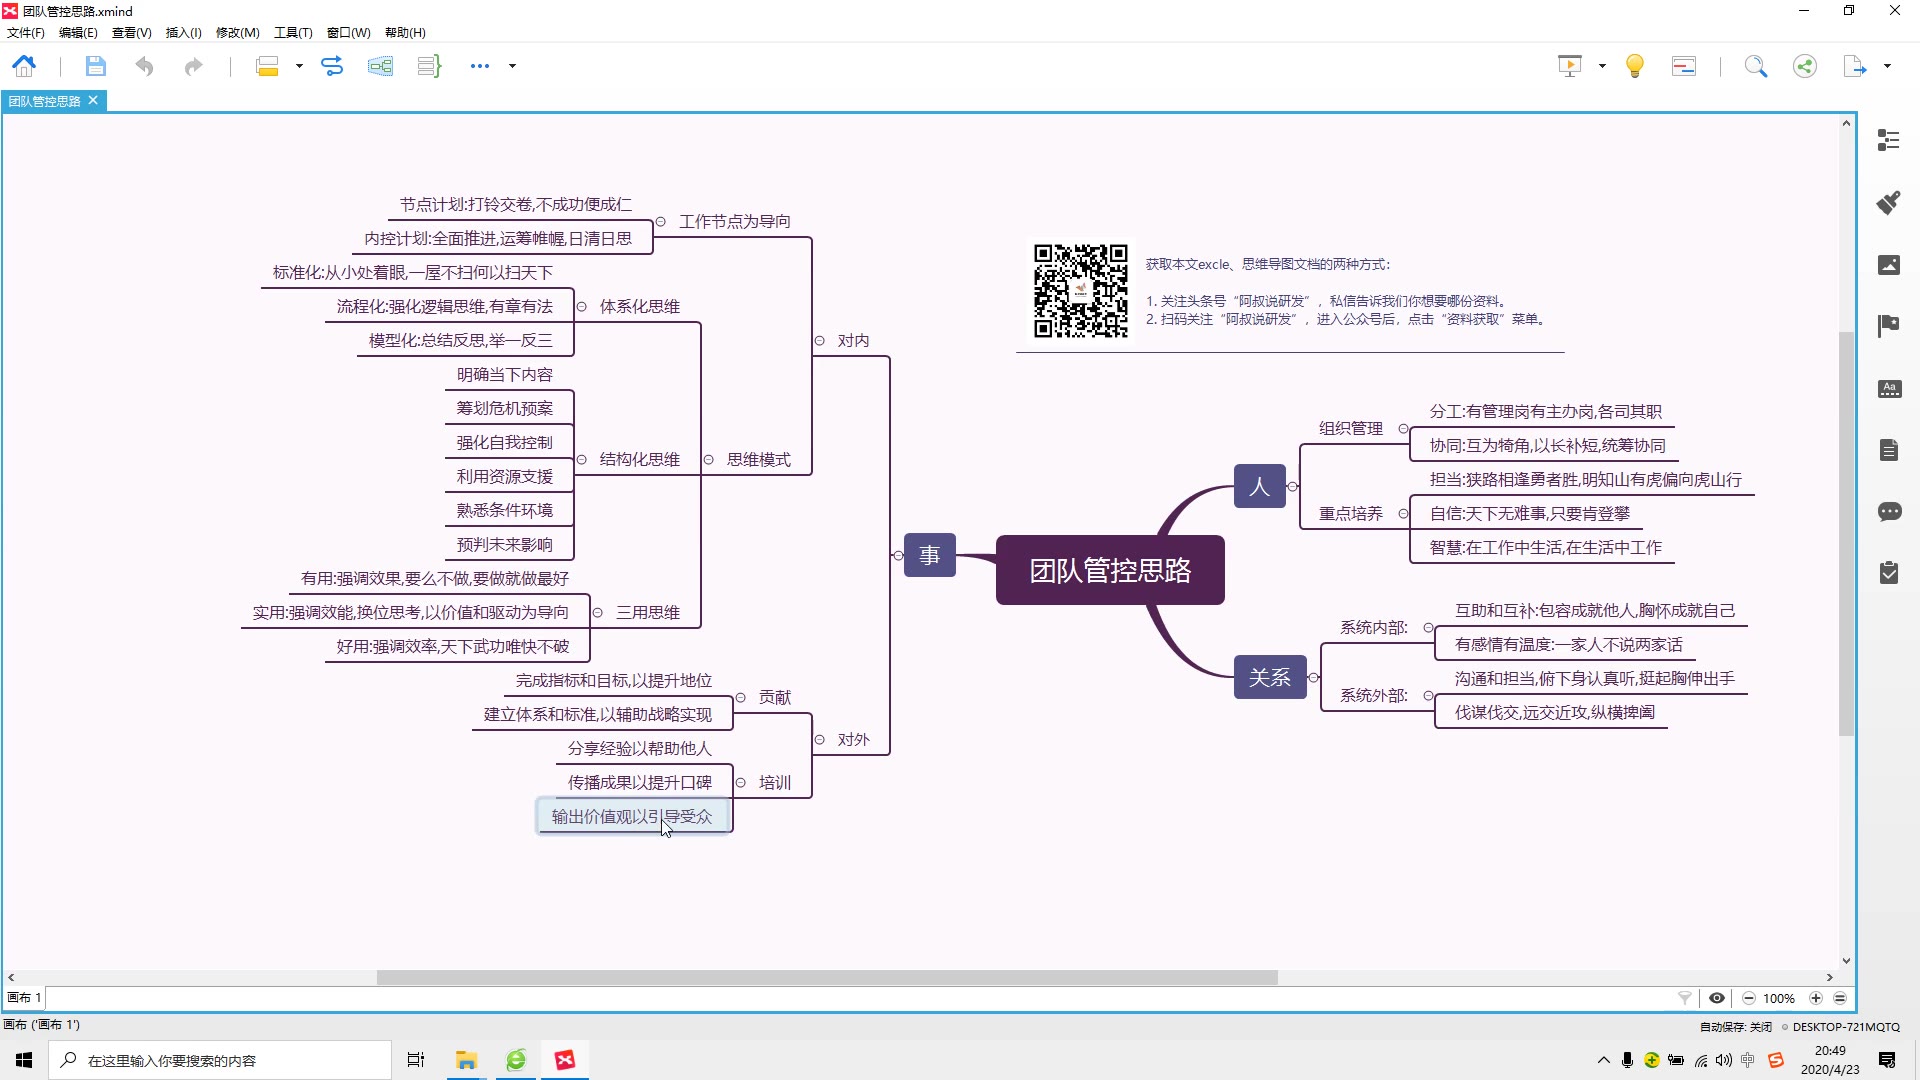Open the Task info clipboard panel

[1889, 573]
